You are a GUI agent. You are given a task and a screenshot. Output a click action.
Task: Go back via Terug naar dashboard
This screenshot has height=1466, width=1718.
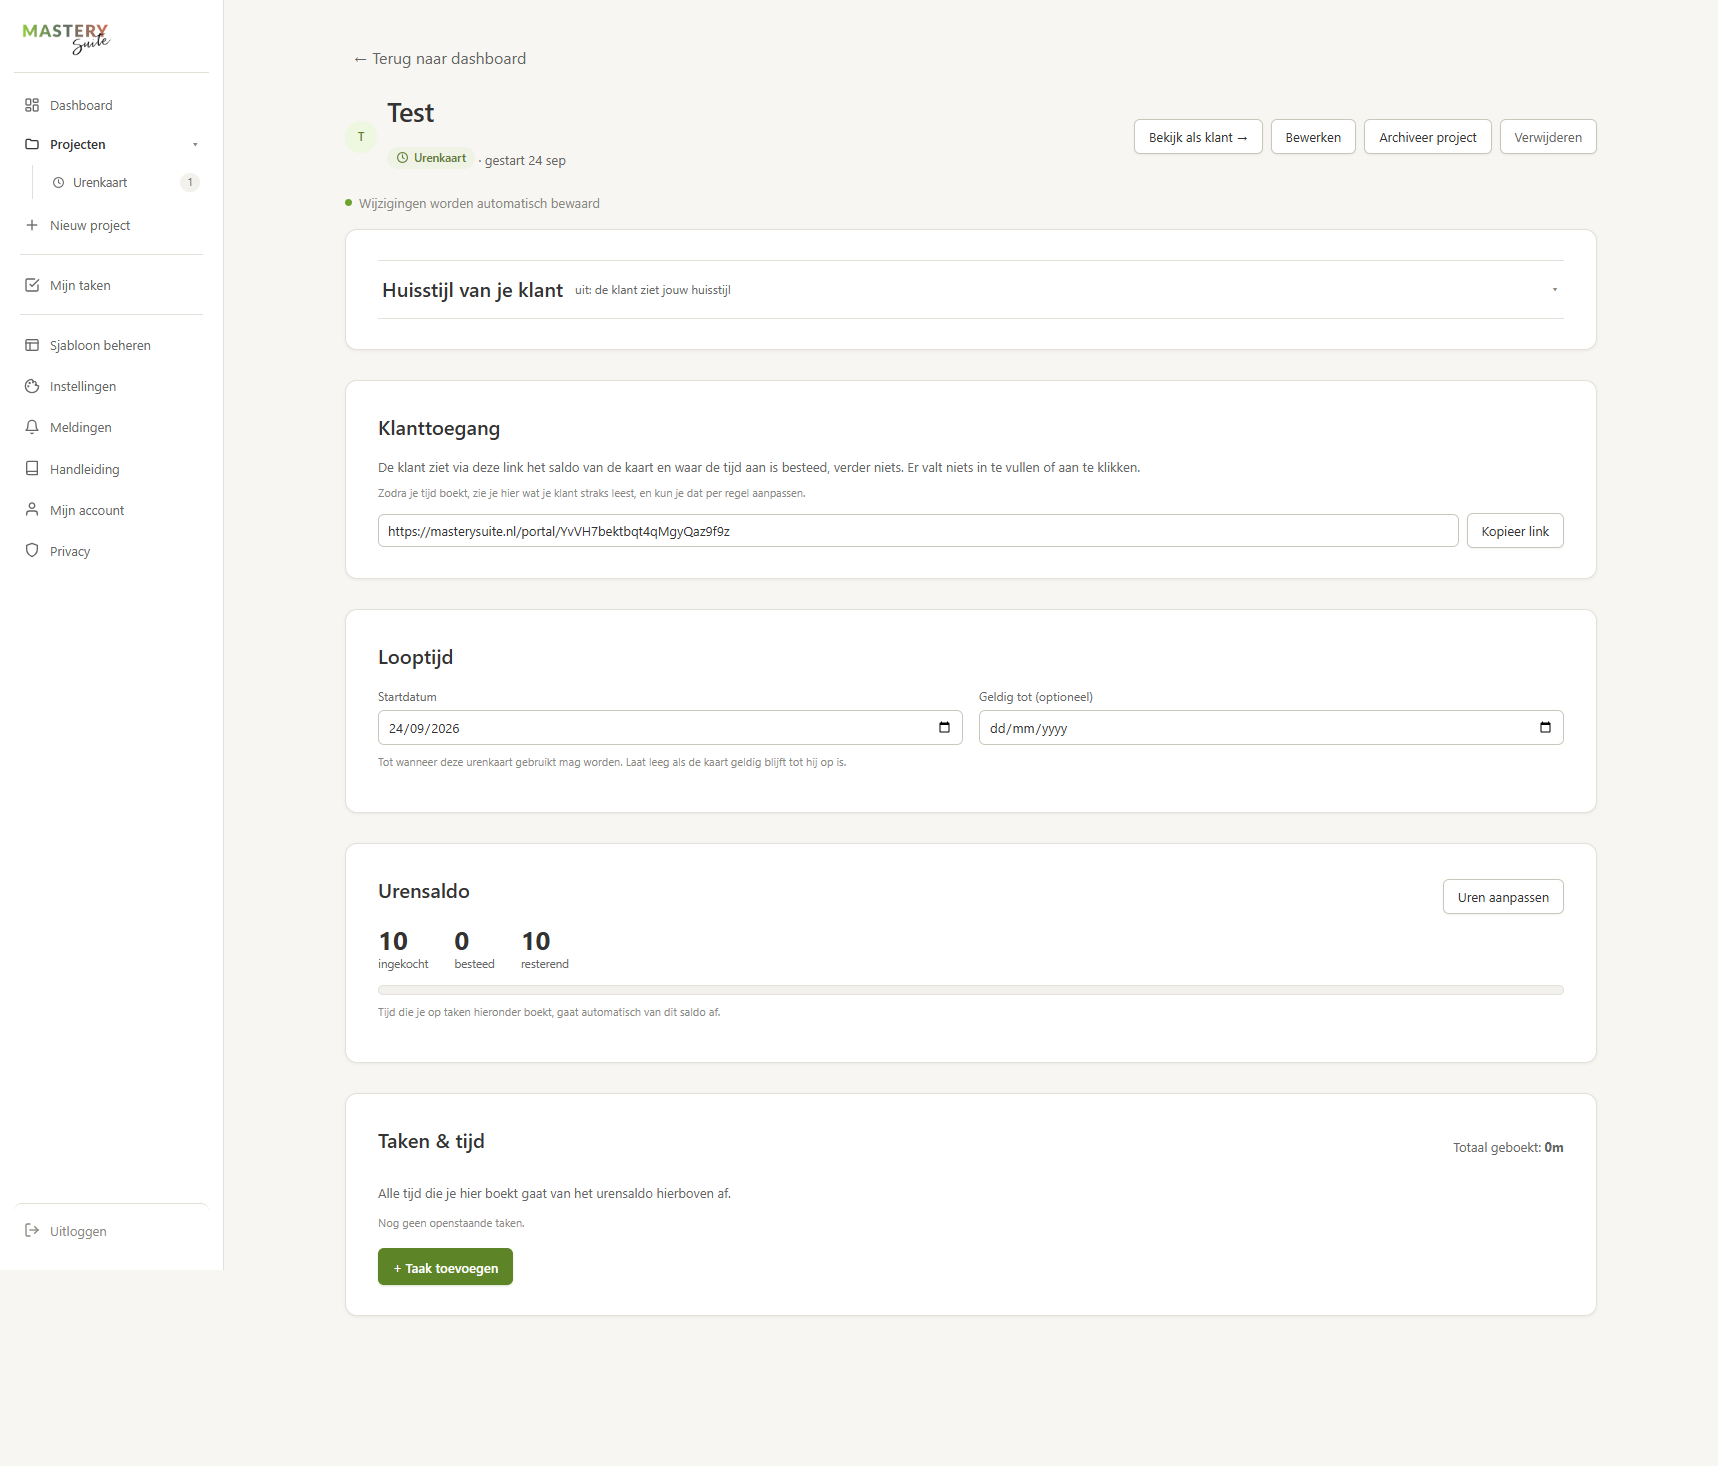pos(439,59)
